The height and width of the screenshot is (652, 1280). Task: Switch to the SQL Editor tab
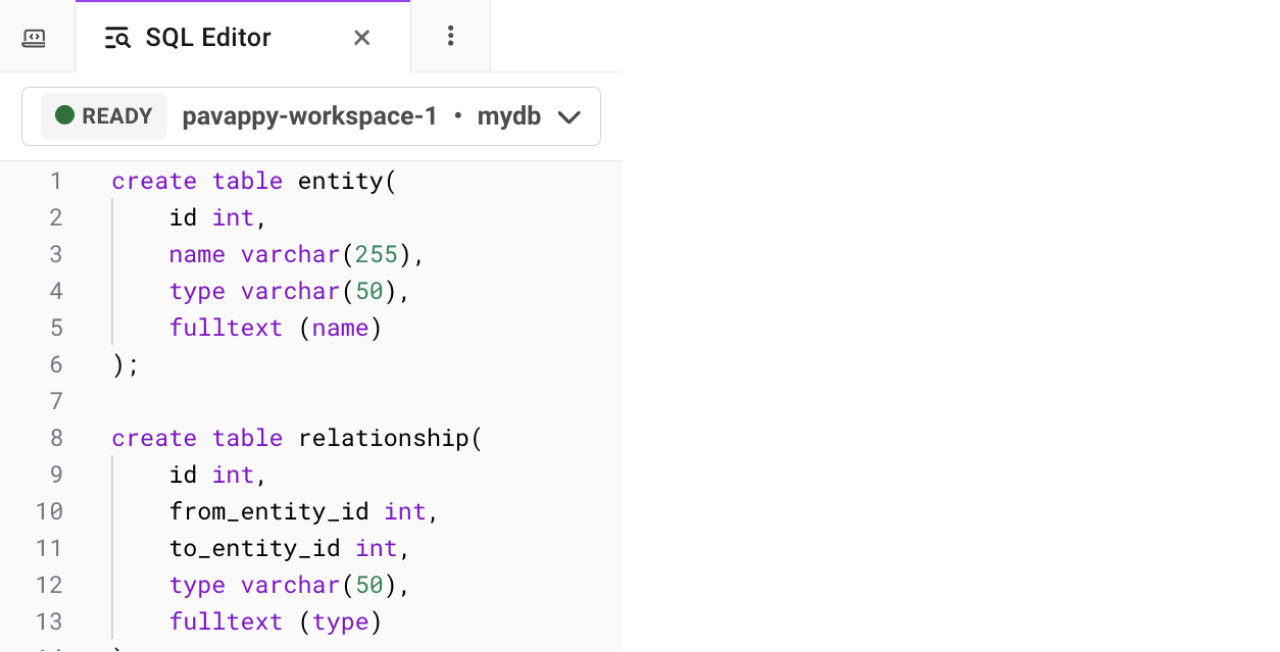click(207, 37)
